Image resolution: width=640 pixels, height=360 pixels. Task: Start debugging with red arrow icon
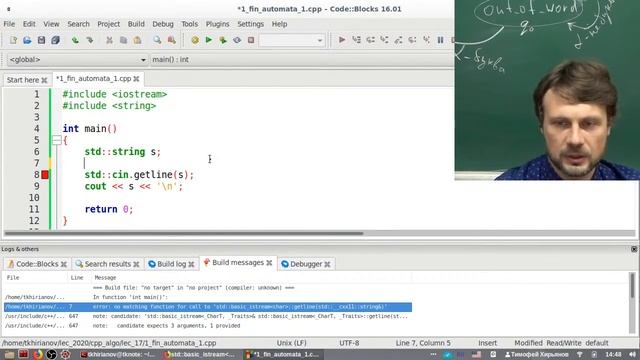(342, 40)
